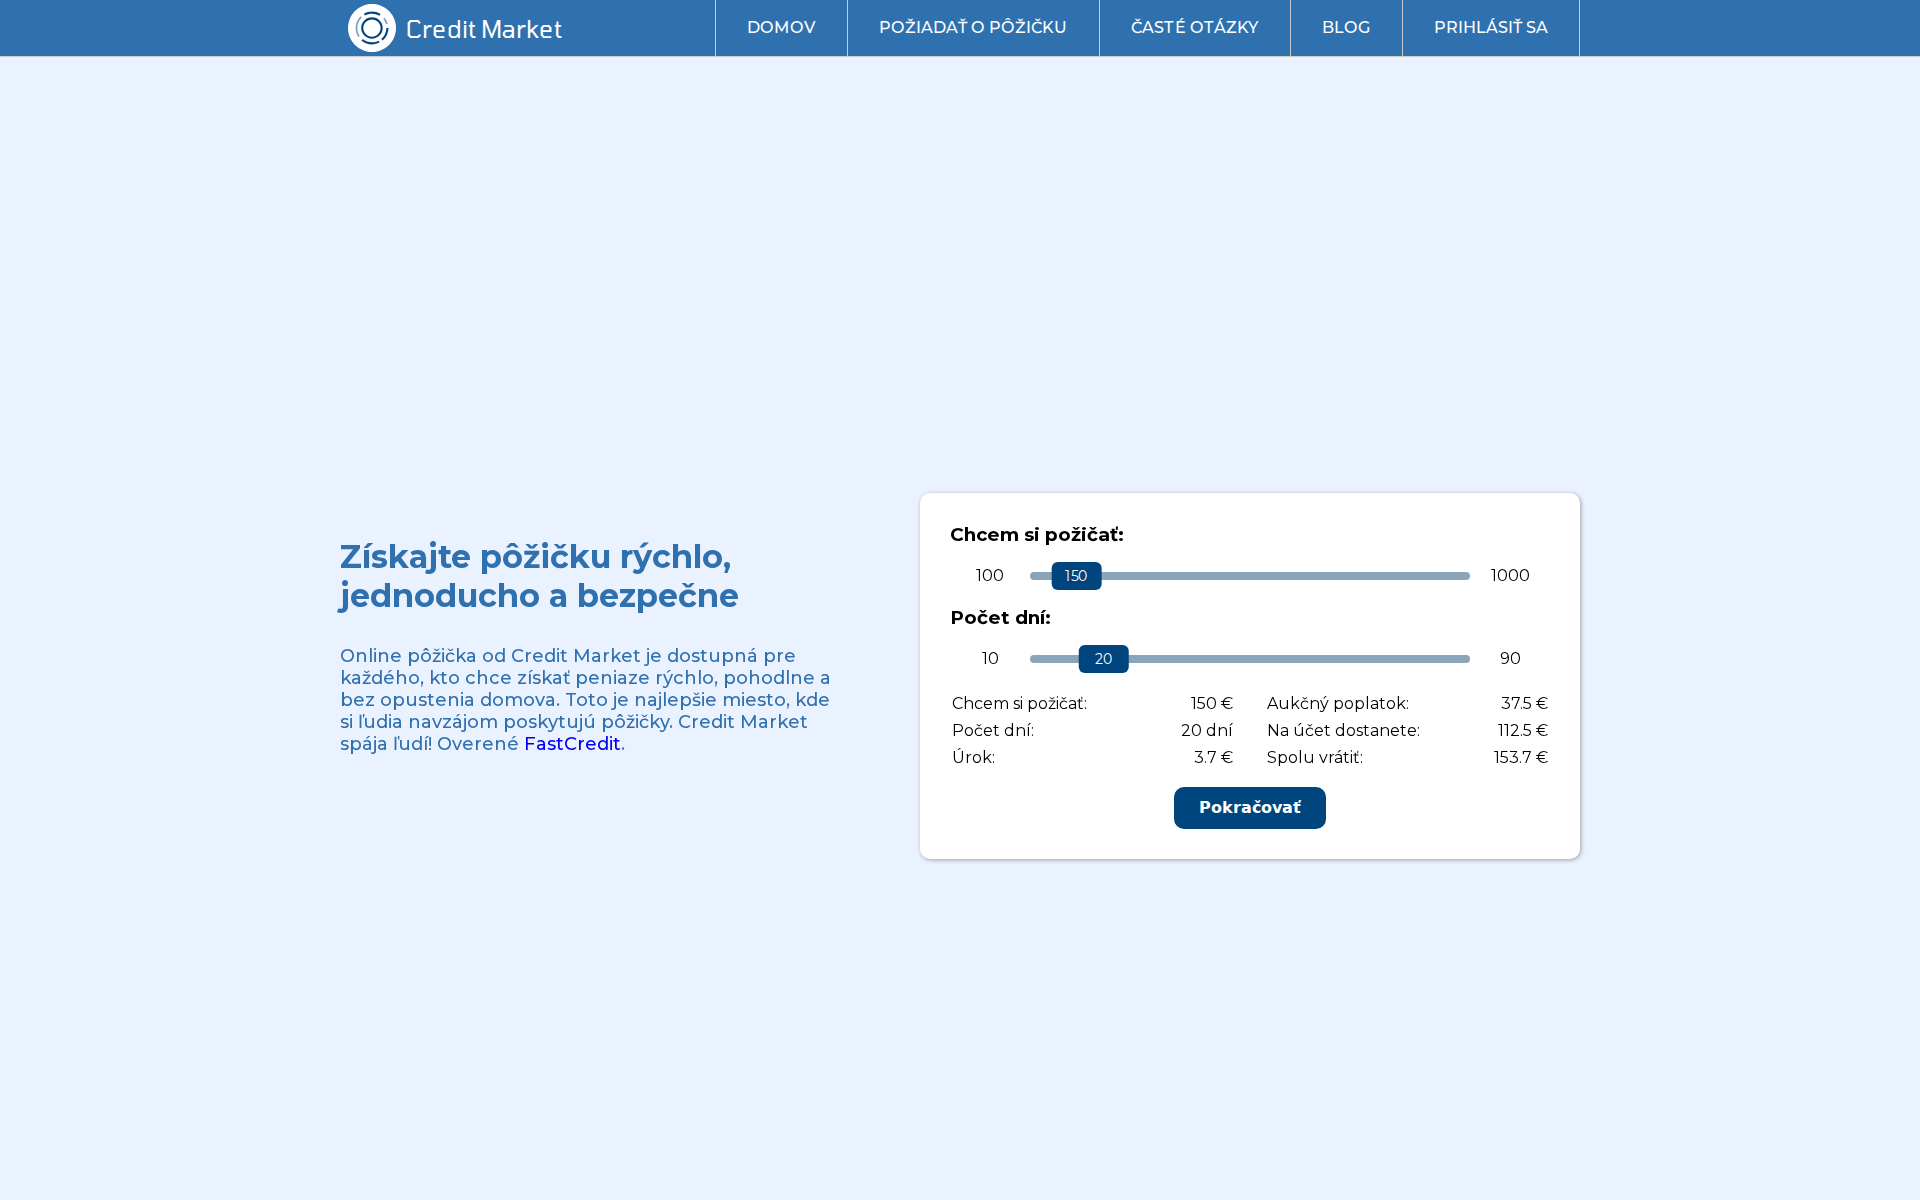The width and height of the screenshot is (1920, 1200).
Task: Click the 10 minimum days label
Action: tap(990, 658)
